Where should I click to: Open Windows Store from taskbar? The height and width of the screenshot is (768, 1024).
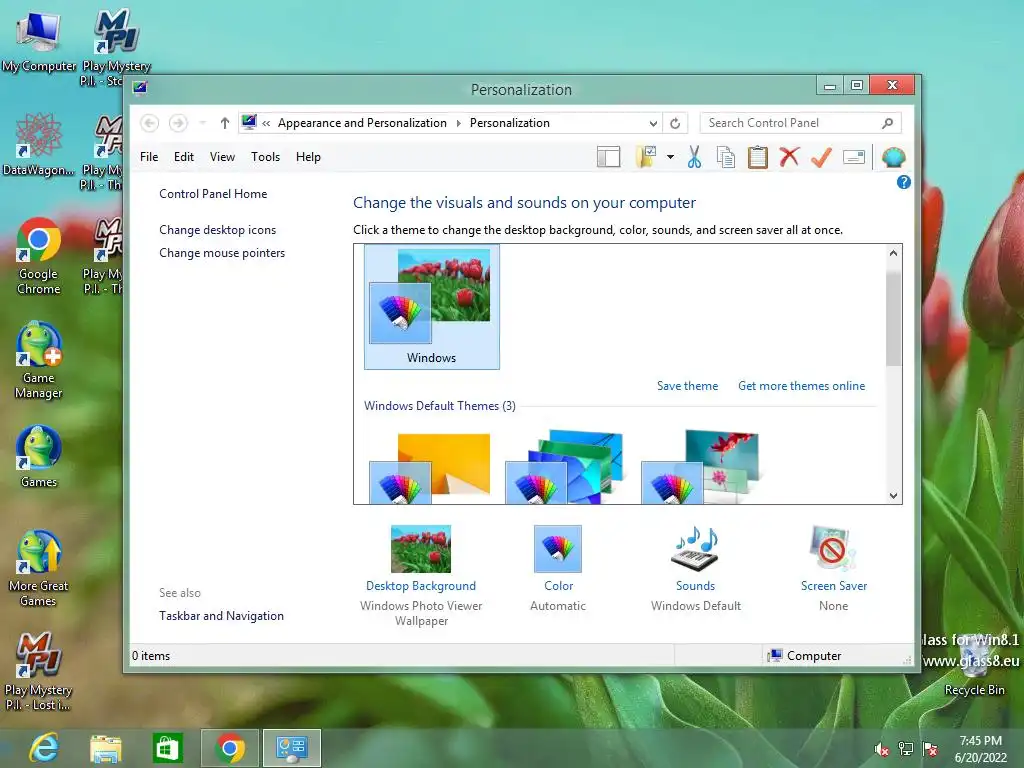(167, 748)
